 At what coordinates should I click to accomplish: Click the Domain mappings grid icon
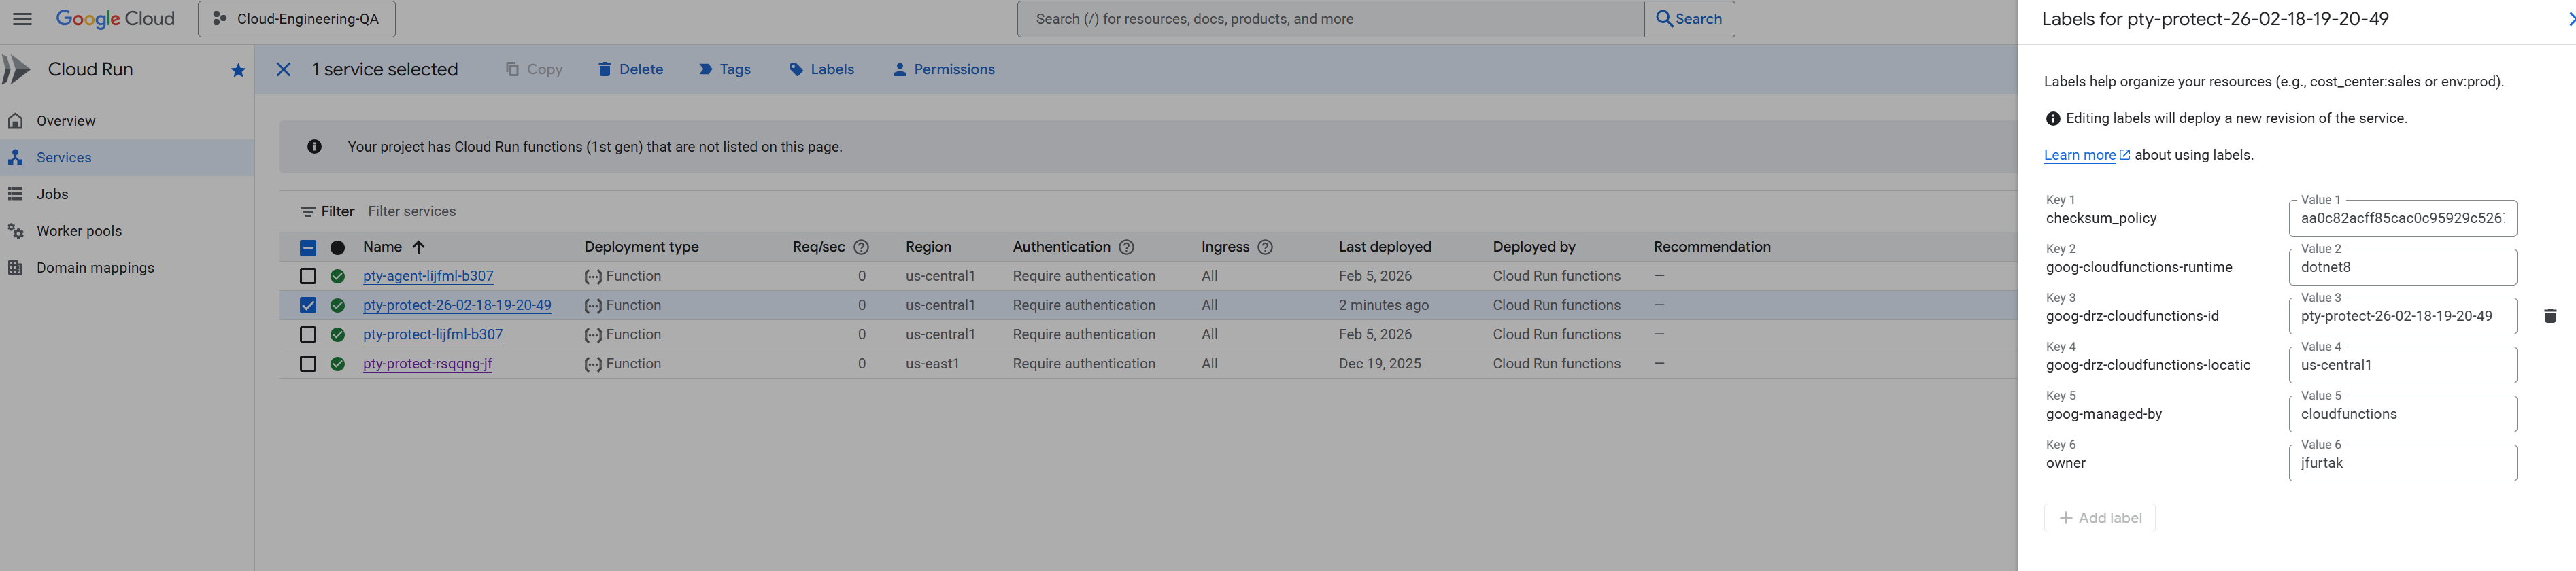[15, 268]
